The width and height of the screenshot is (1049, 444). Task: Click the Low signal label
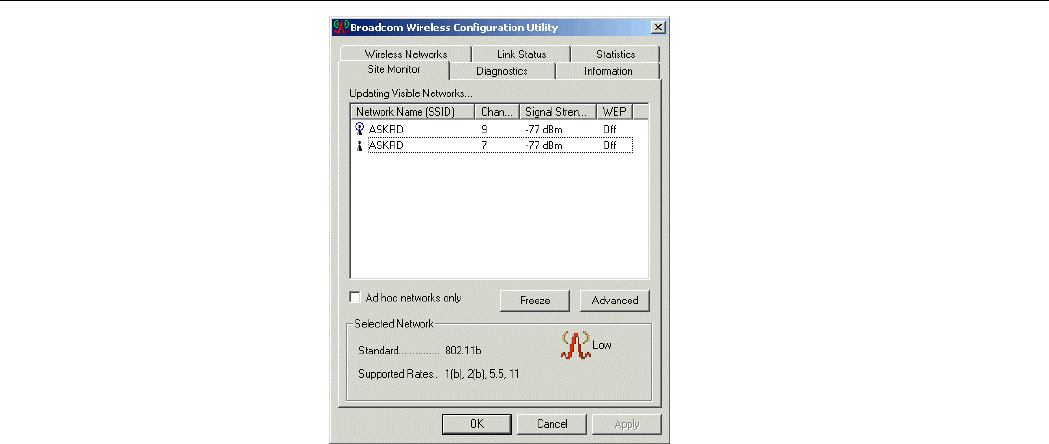[601, 346]
